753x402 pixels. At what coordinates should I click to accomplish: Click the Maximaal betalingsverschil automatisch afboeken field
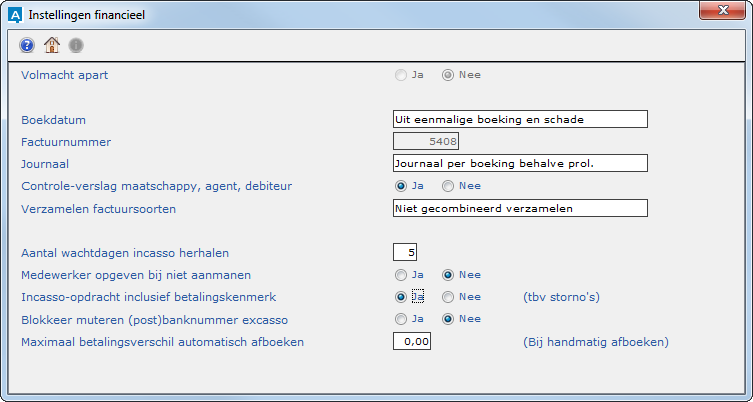pos(412,342)
